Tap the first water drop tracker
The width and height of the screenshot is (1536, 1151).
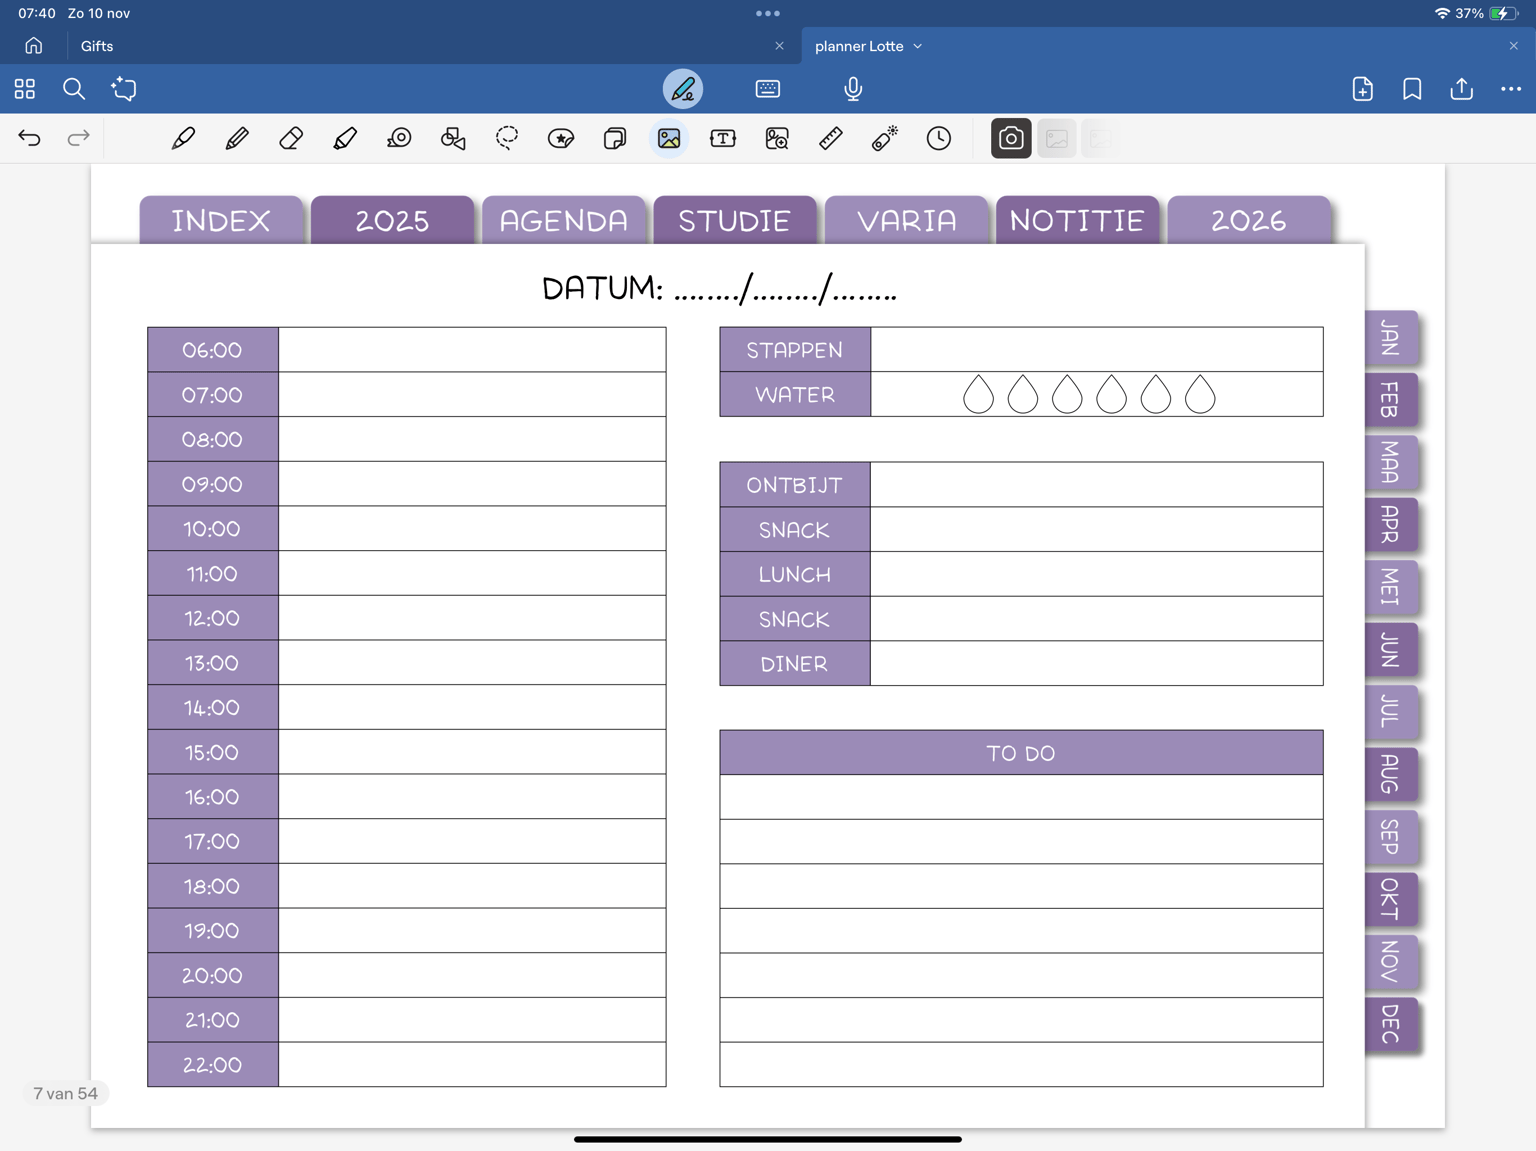pyautogui.click(x=978, y=395)
